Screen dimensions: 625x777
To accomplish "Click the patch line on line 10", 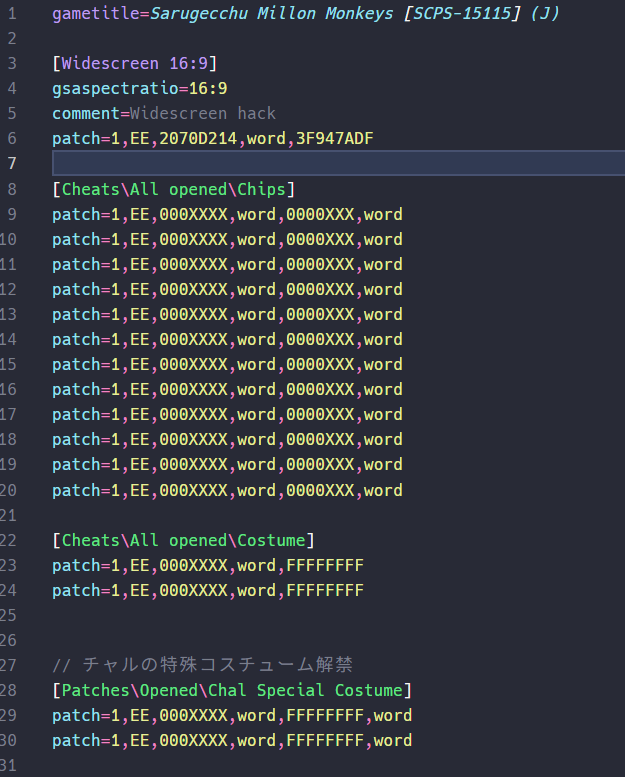I will 227,240.
